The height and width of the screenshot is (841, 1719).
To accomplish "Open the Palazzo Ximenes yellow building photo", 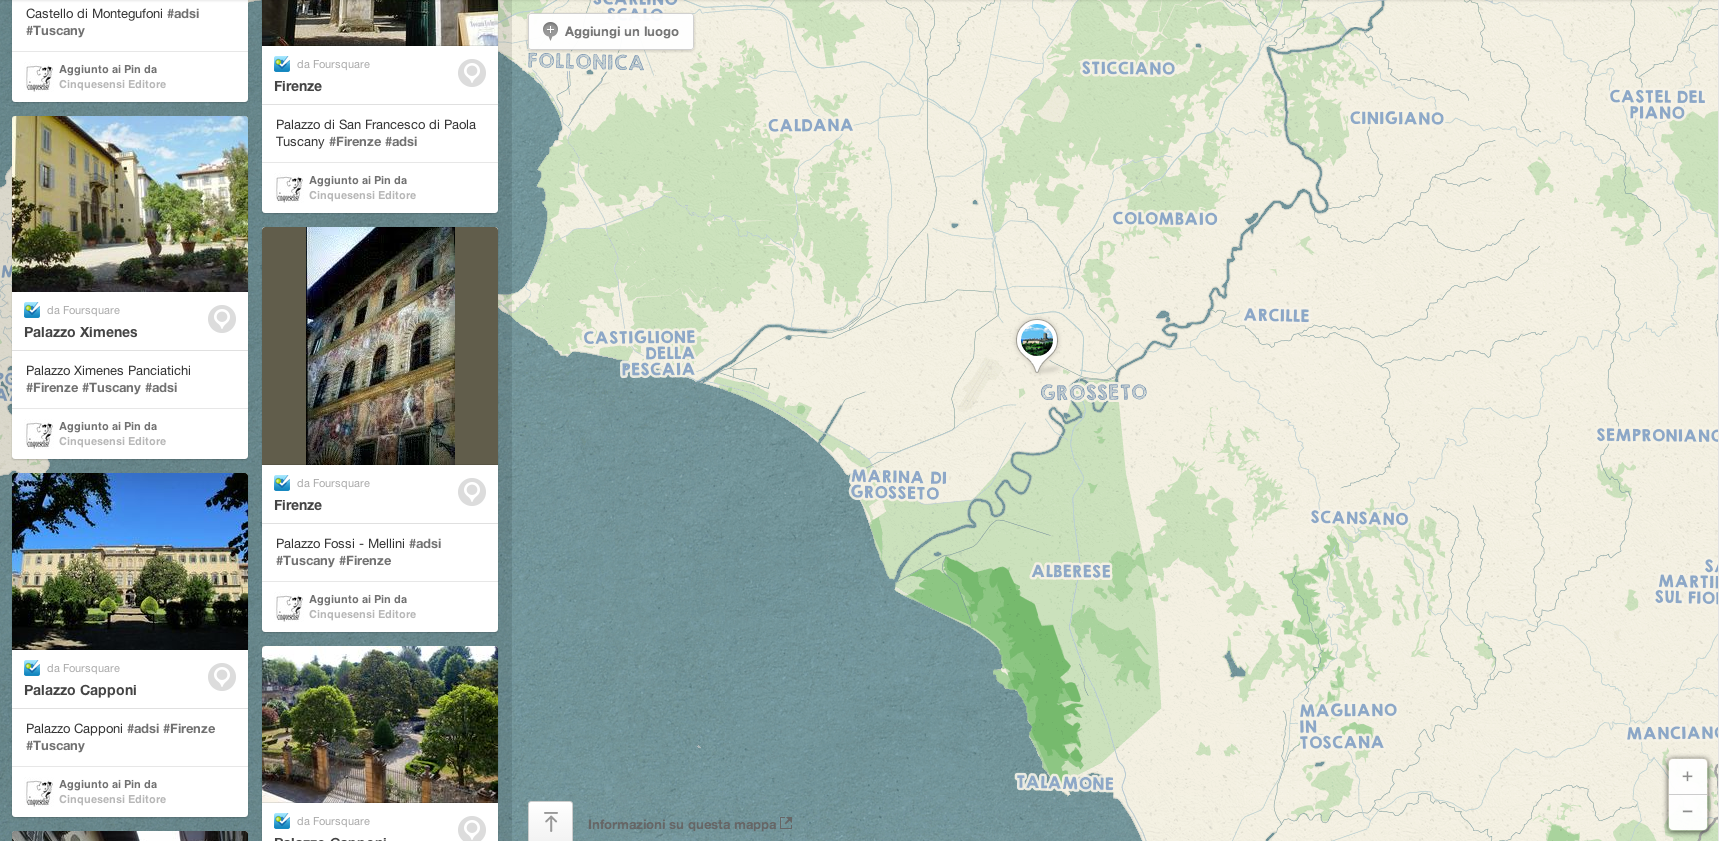I will coord(130,204).
